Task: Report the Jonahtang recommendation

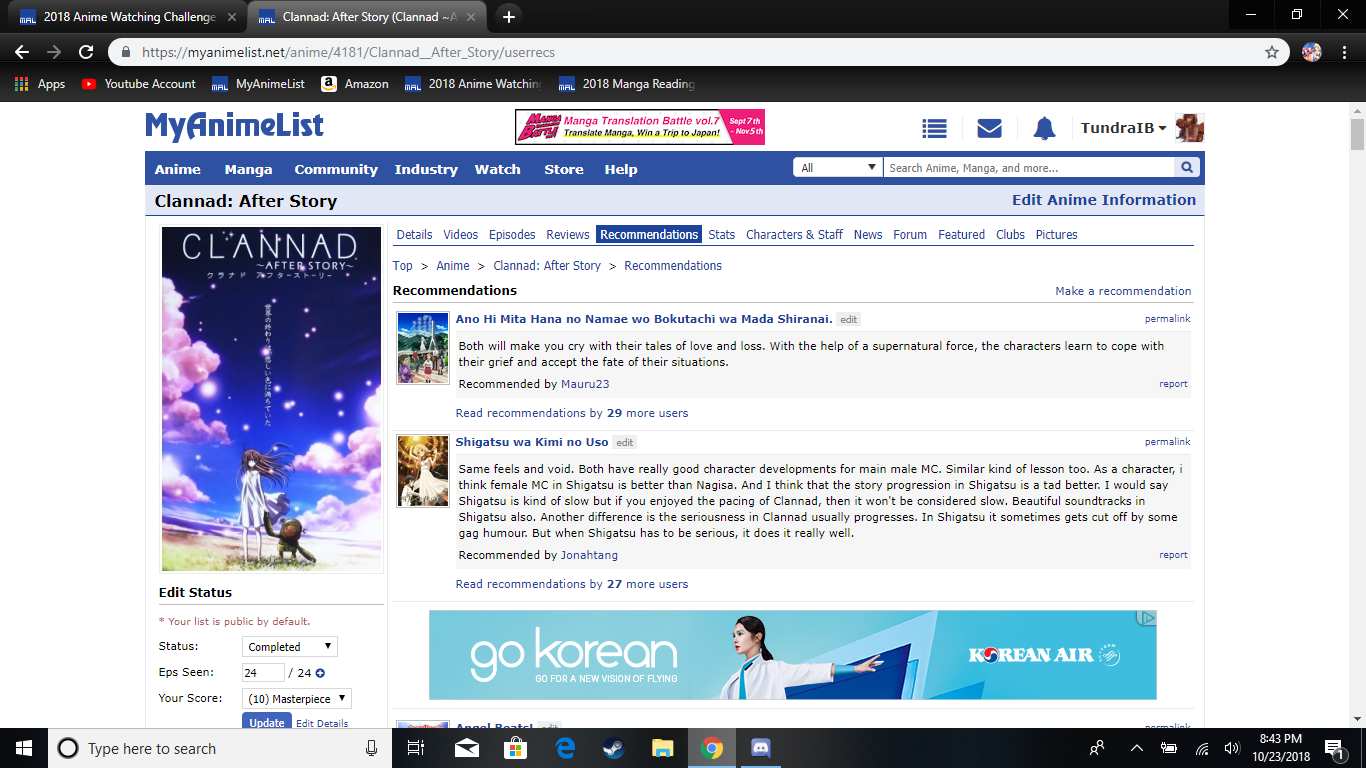Action: coord(1174,555)
